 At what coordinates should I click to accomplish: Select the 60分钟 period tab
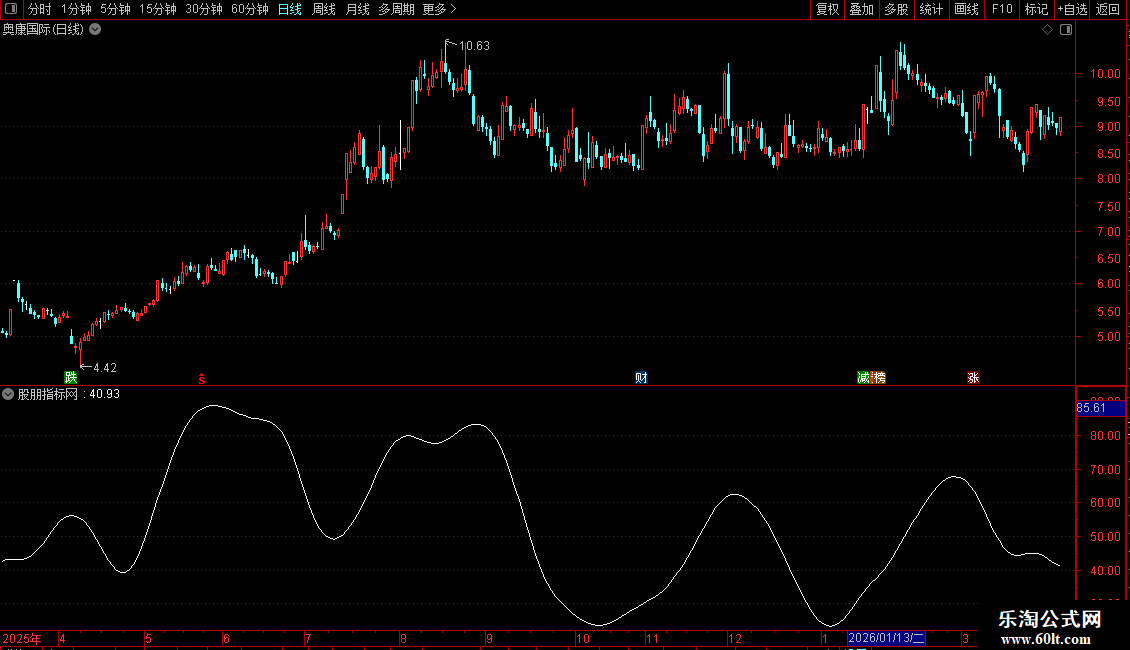249,9
